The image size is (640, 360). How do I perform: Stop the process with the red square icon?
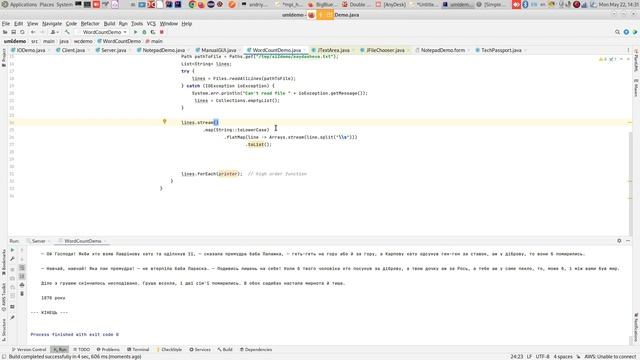point(162,32)
